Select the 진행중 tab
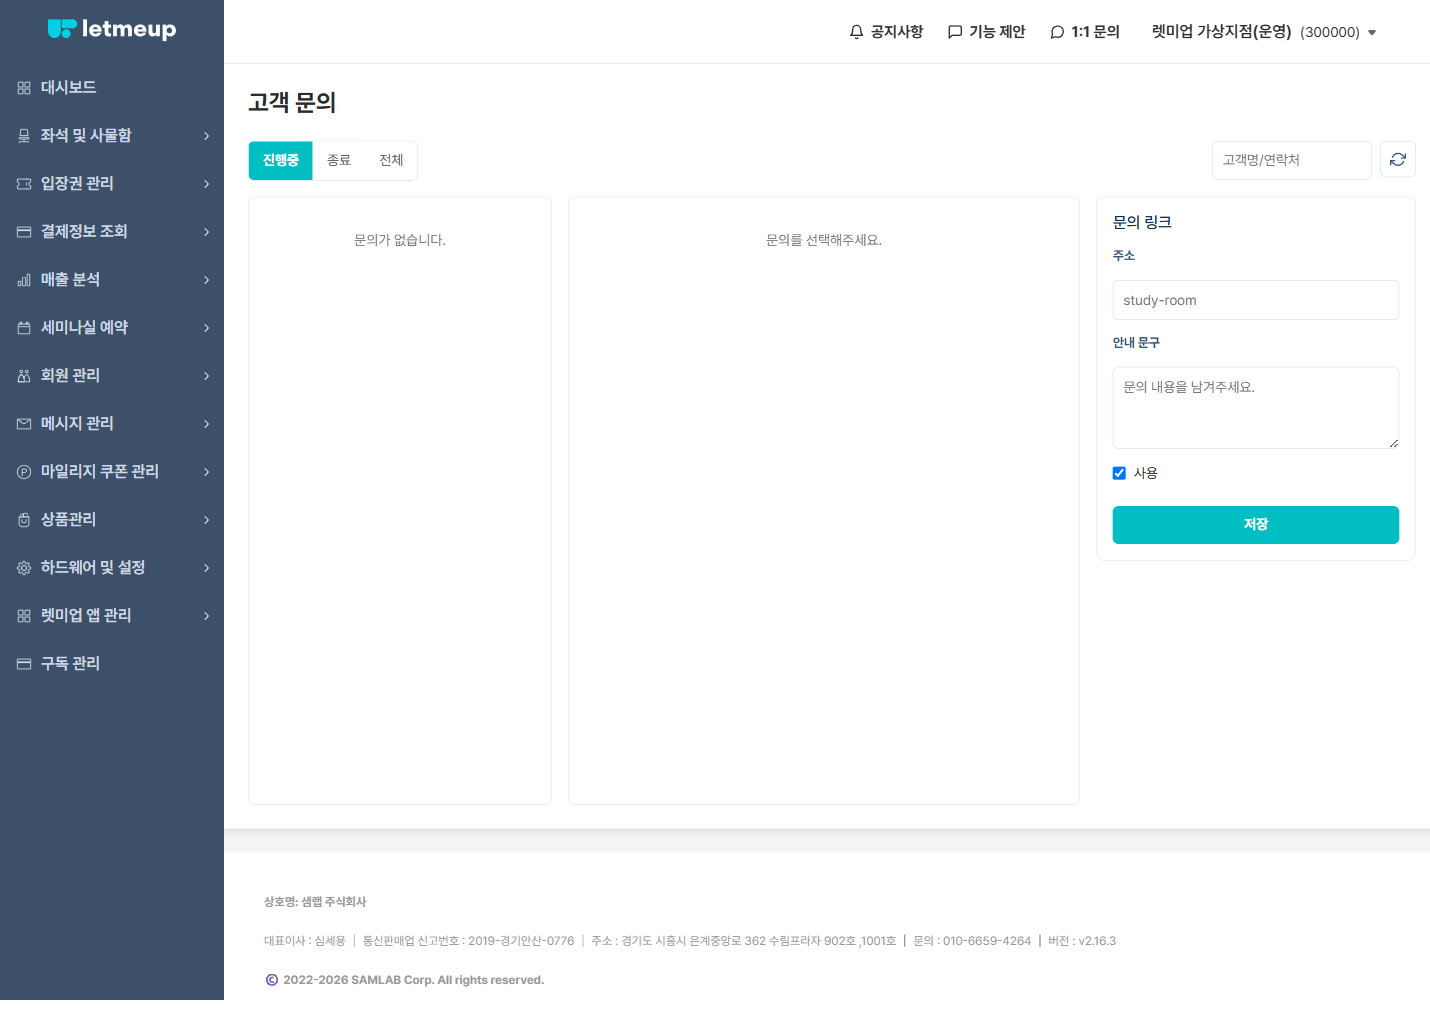1430x1028 pixels. pyautogui.click(x=281, y=160)
